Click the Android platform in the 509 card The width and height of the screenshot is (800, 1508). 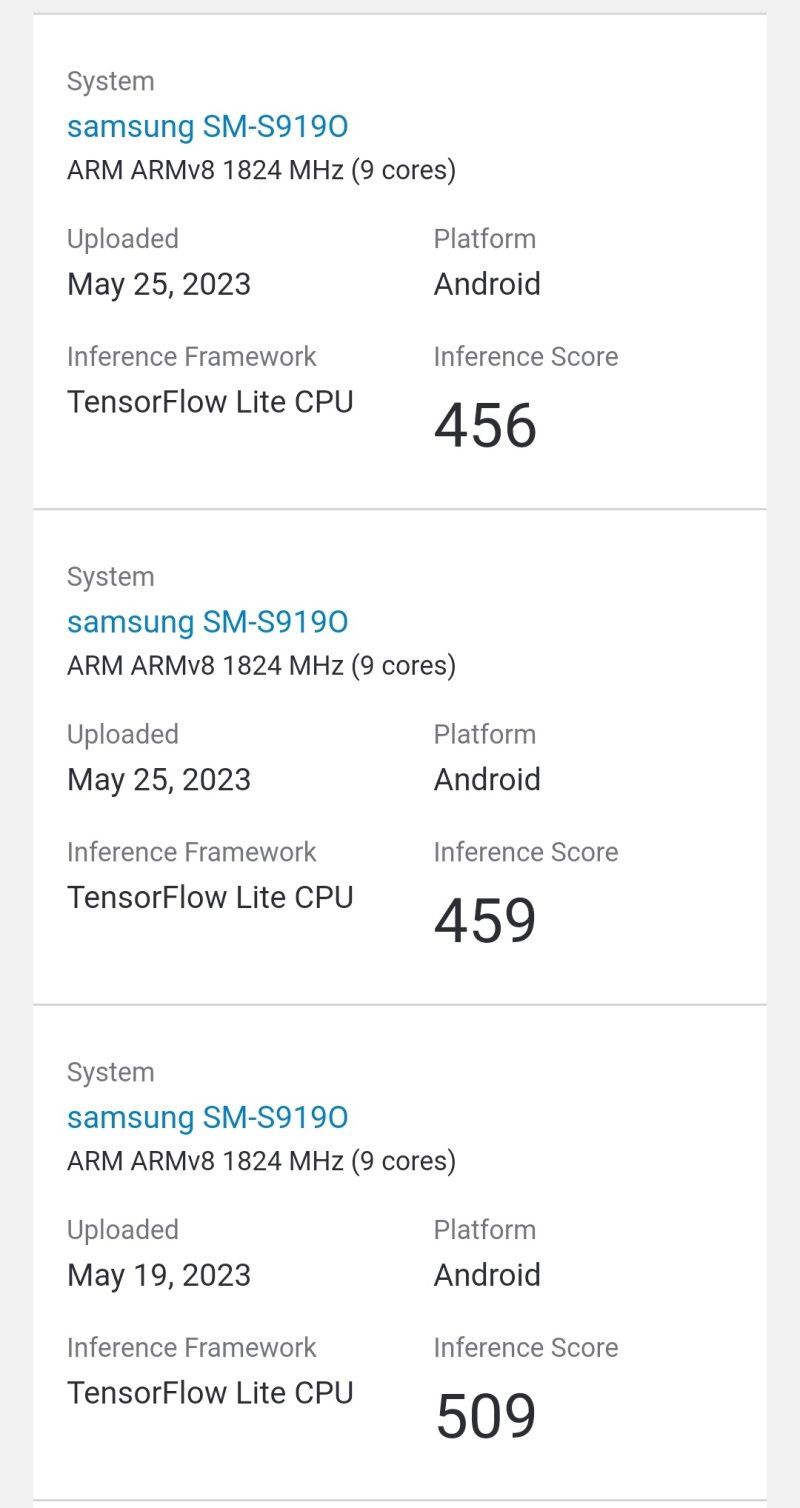pos(487,1275)
